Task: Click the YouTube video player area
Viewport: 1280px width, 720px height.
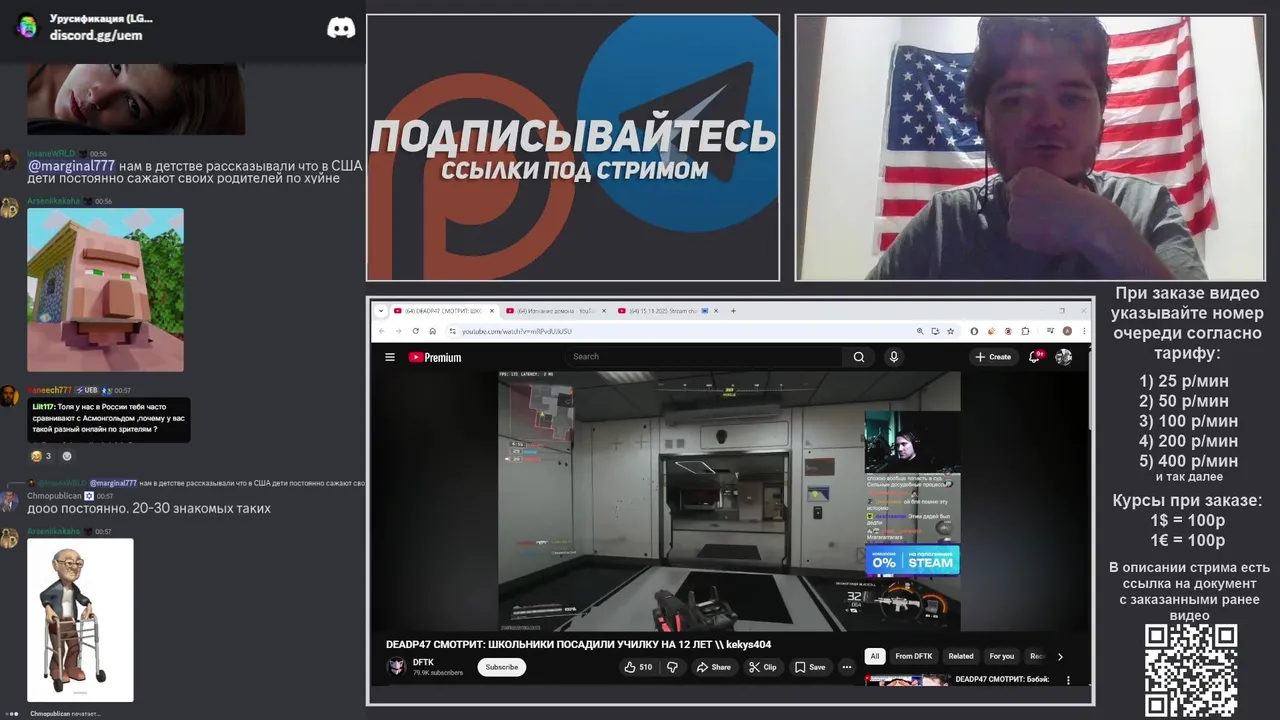Action: [x=729, y=501]
